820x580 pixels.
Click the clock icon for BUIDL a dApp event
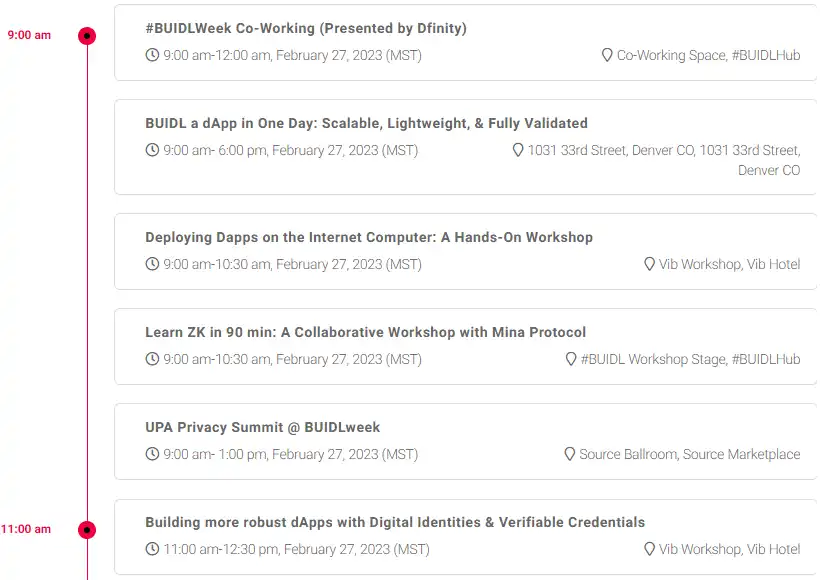(152, 150)
